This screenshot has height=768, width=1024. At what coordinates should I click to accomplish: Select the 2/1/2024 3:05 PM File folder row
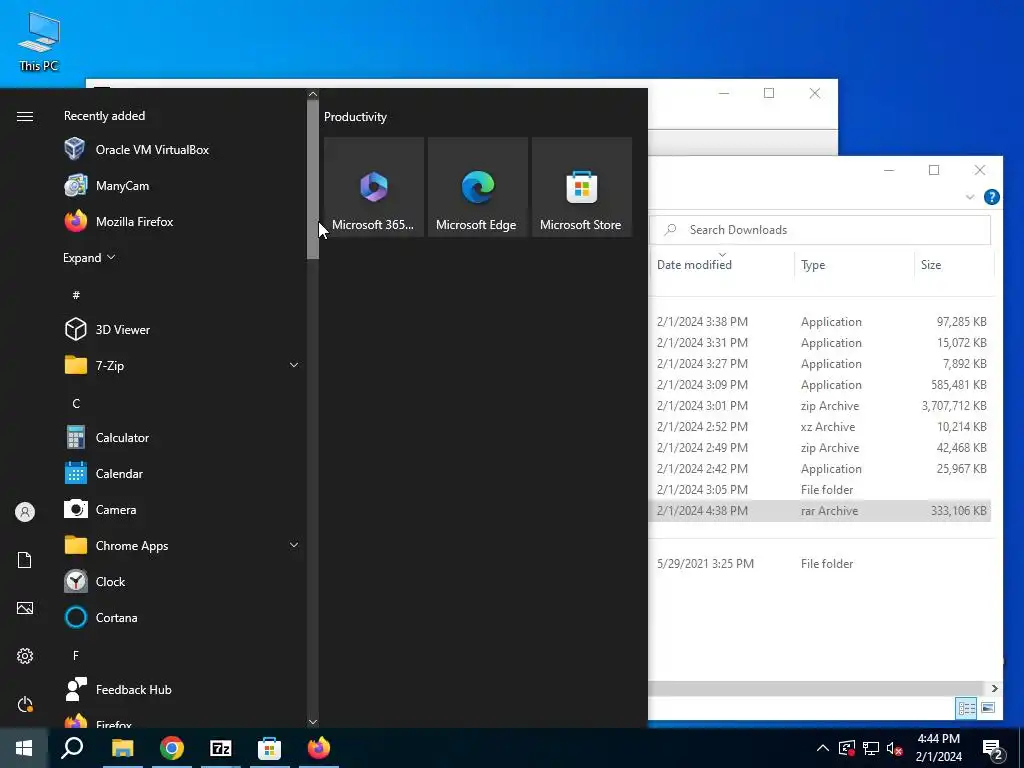pos(820,490)
